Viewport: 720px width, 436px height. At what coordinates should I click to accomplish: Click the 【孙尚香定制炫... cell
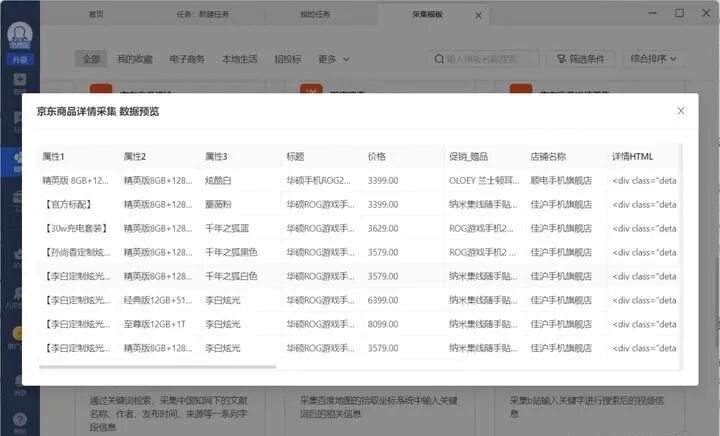click(x=77, y=252)
